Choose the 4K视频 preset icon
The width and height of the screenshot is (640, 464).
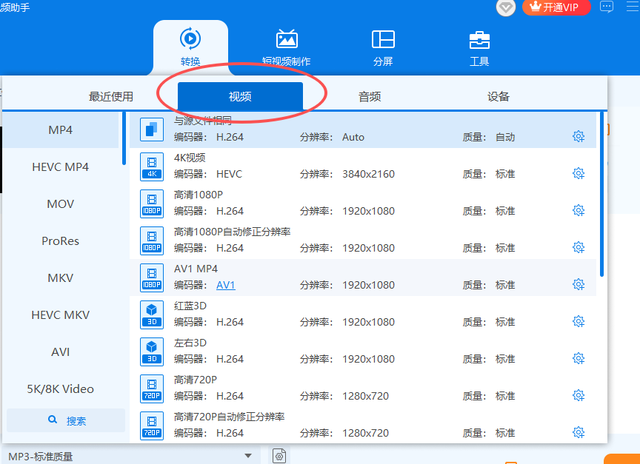click(152, 167)
